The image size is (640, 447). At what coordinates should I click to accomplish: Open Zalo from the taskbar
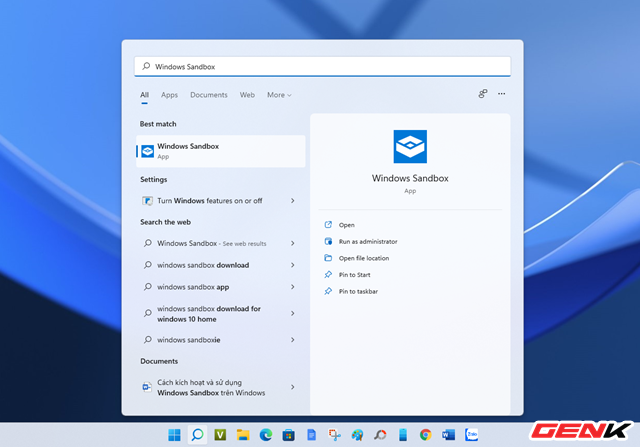(471, 435)
